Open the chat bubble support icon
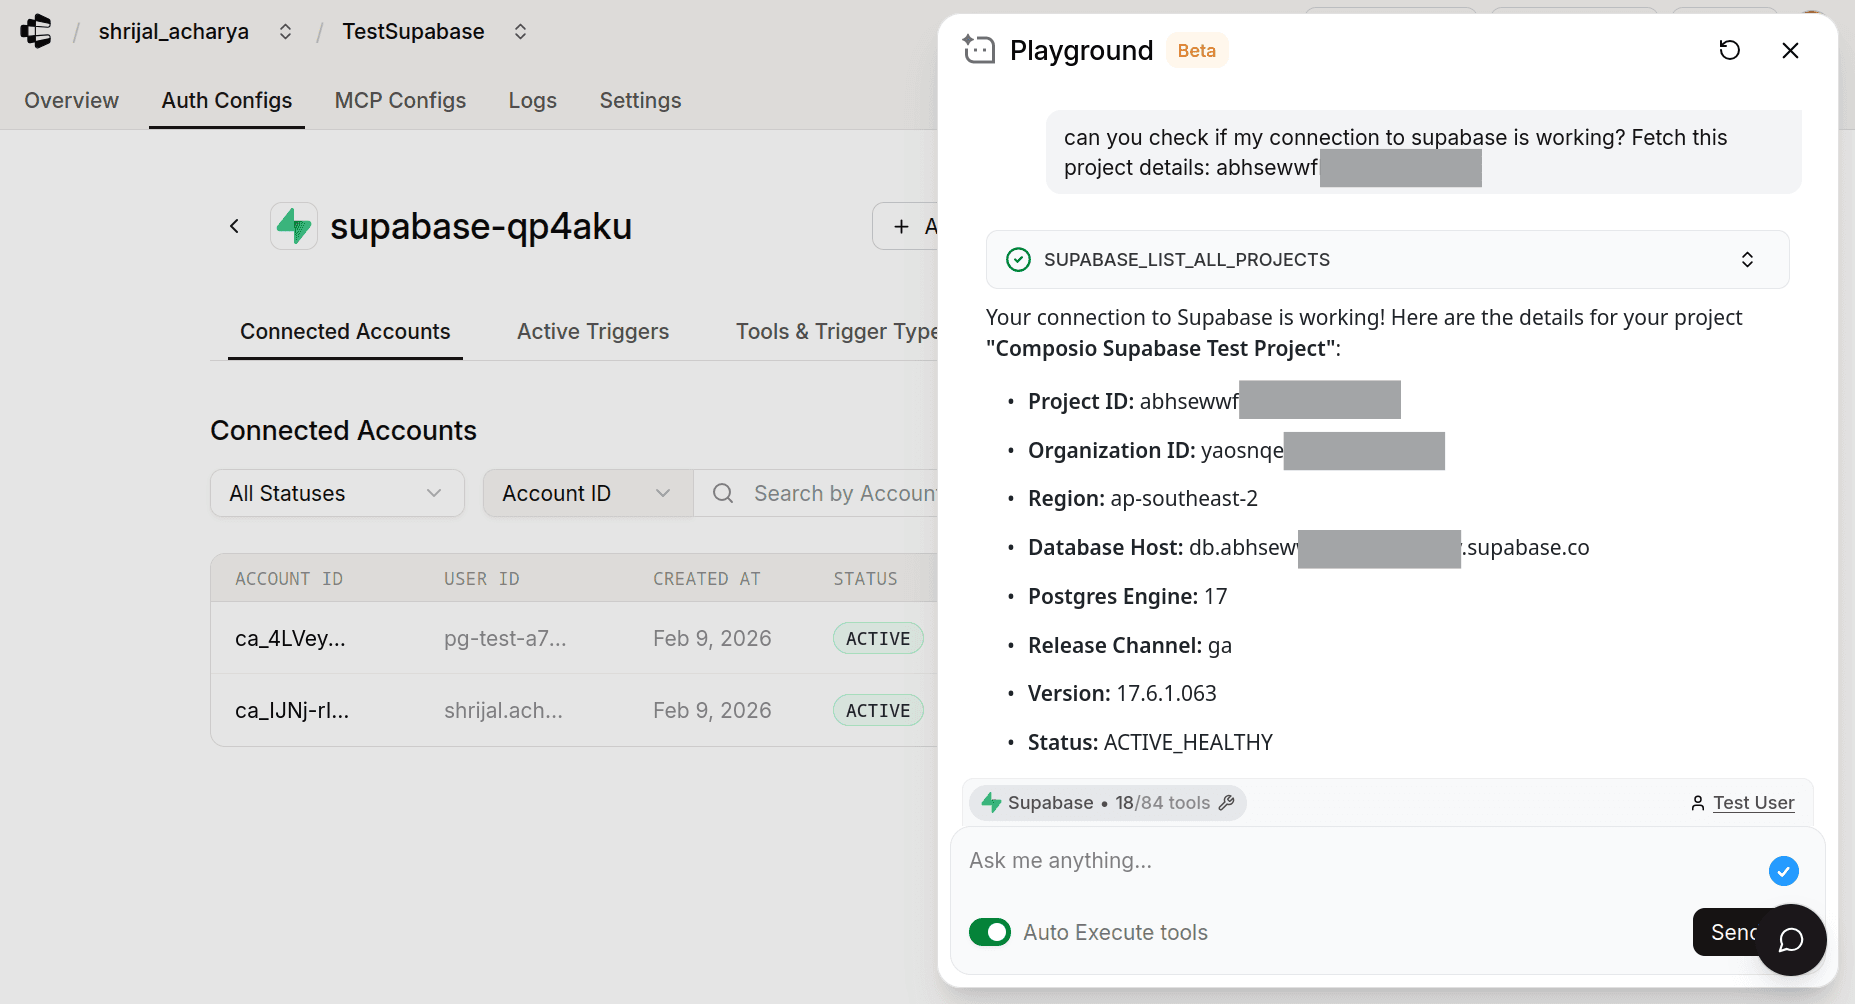The image size is (1855, 1004). [1791, 939]
